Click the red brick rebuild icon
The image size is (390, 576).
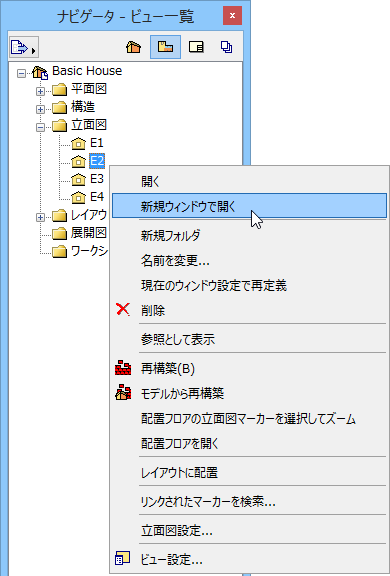123,368
